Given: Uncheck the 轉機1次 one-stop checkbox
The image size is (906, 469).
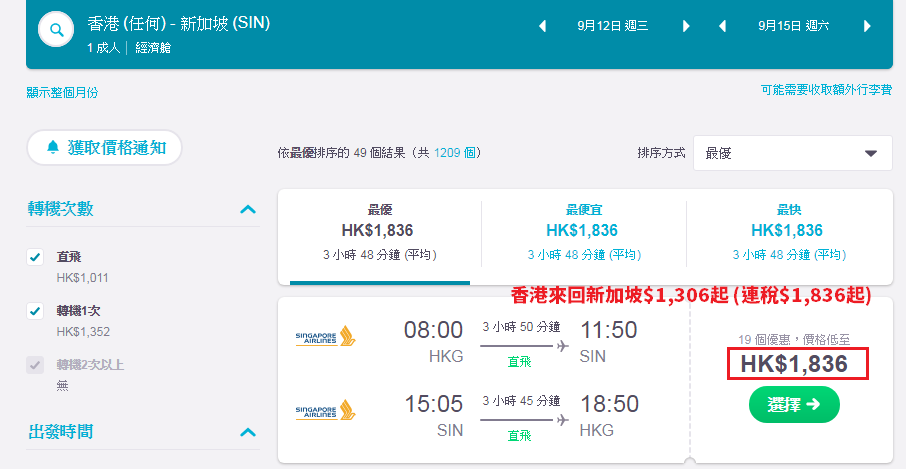Looking at the screenshot, I should (x=35, y=311).
